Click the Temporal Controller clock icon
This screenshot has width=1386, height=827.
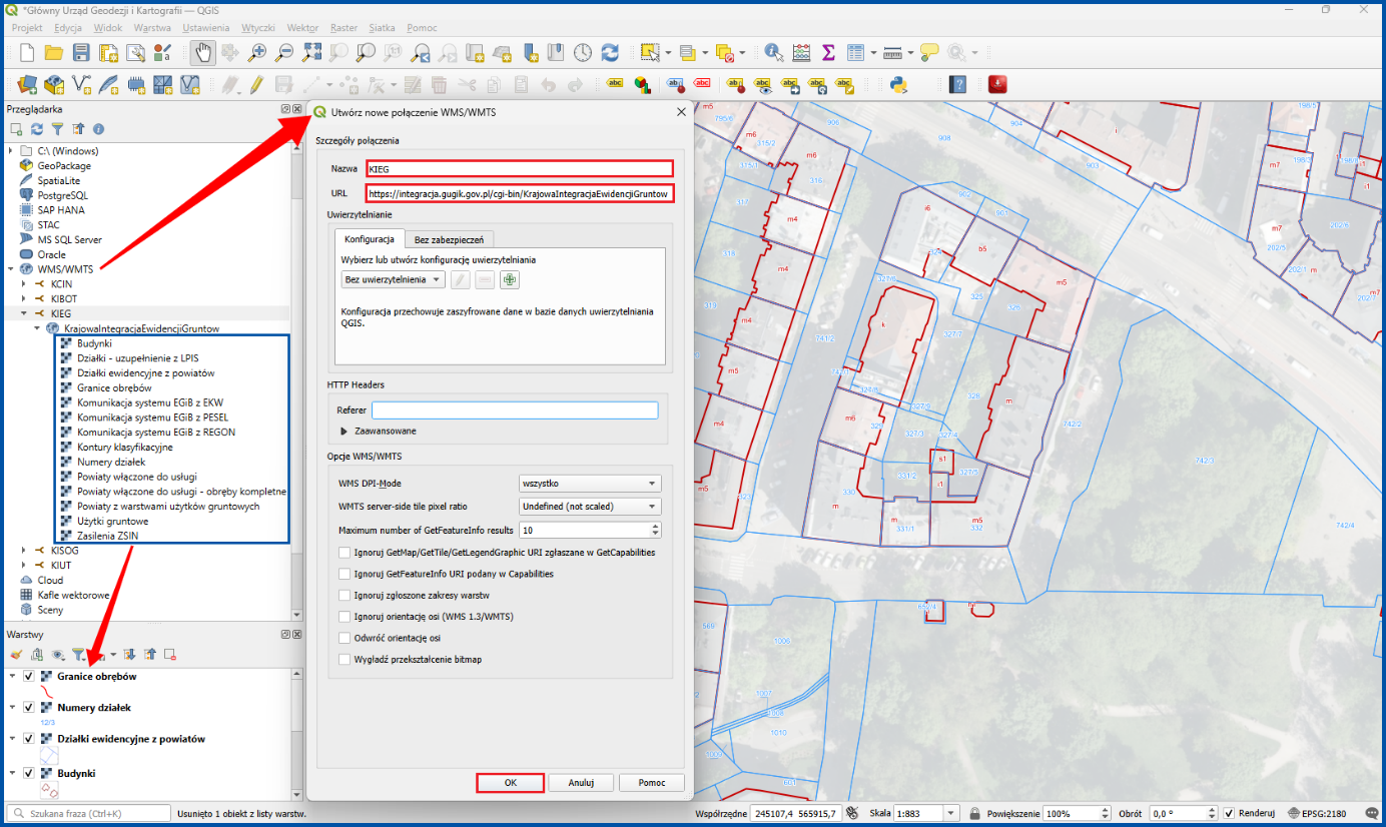tap(582, 52)
